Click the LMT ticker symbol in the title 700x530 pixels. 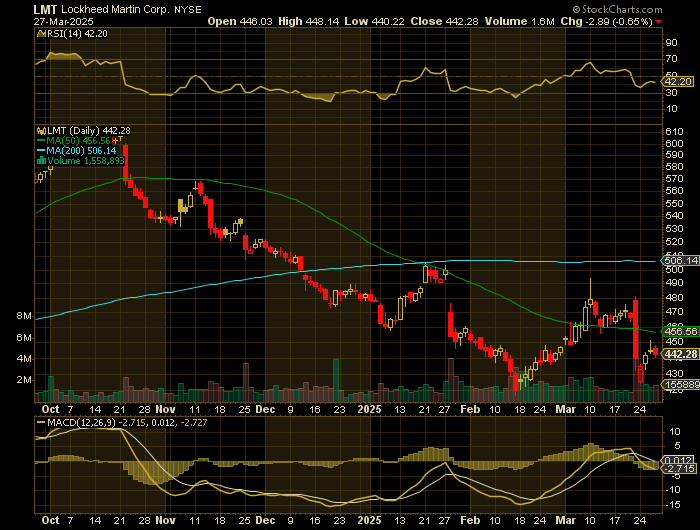point(45,9)
